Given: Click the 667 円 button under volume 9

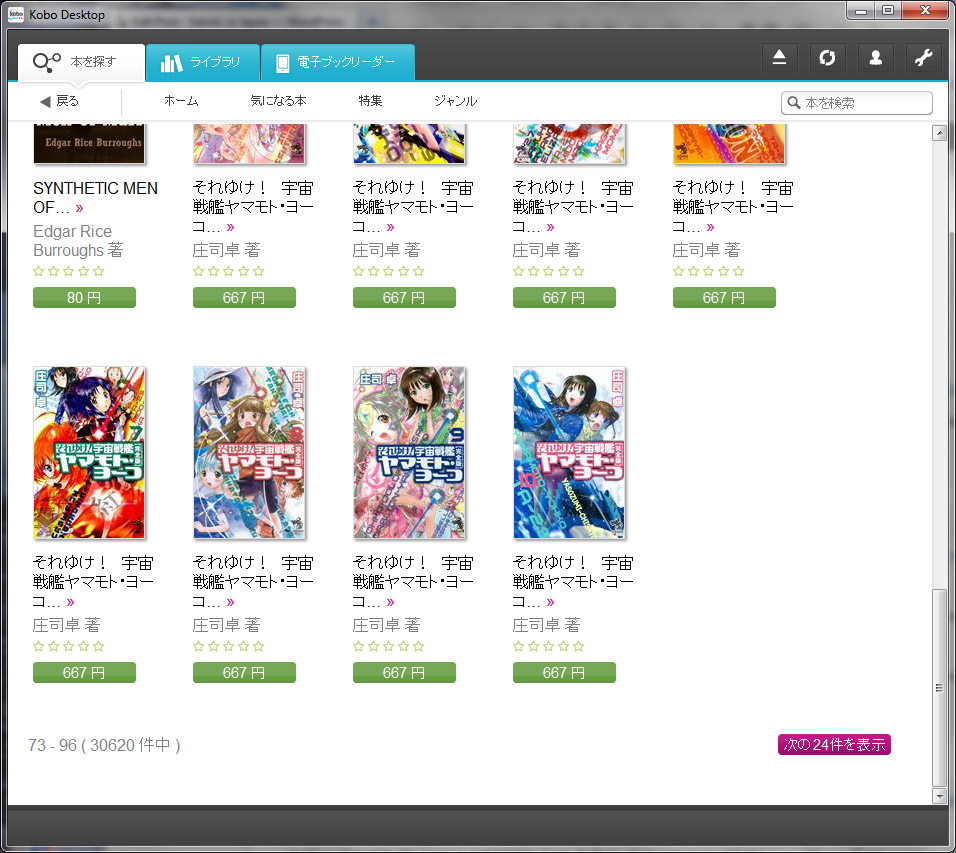Looking at the screenshot, I should tap(404, 673).
